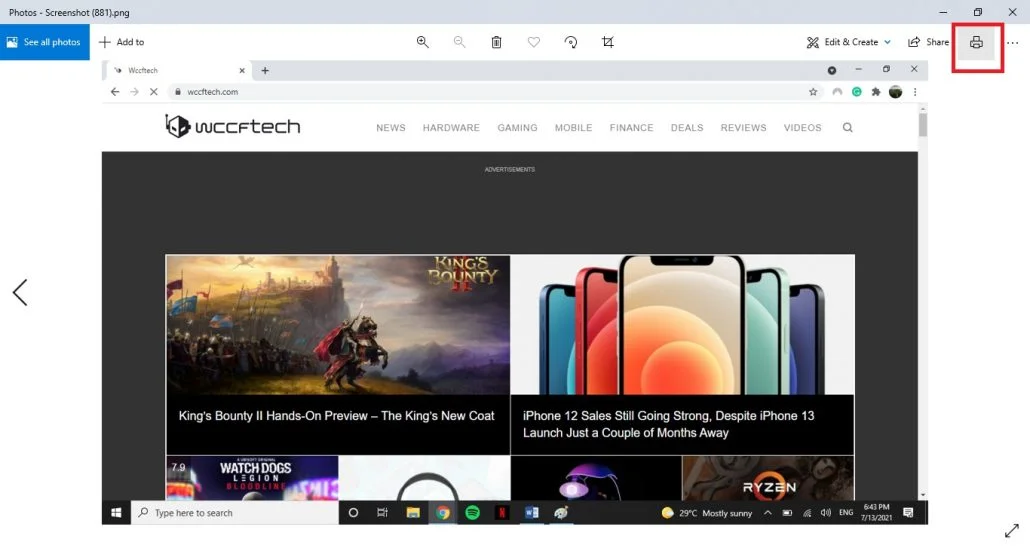The height and width of the screenshot is (548, 1030).
Task: Open the HARDWARE navigation item
Action: [x=451, y=127]
